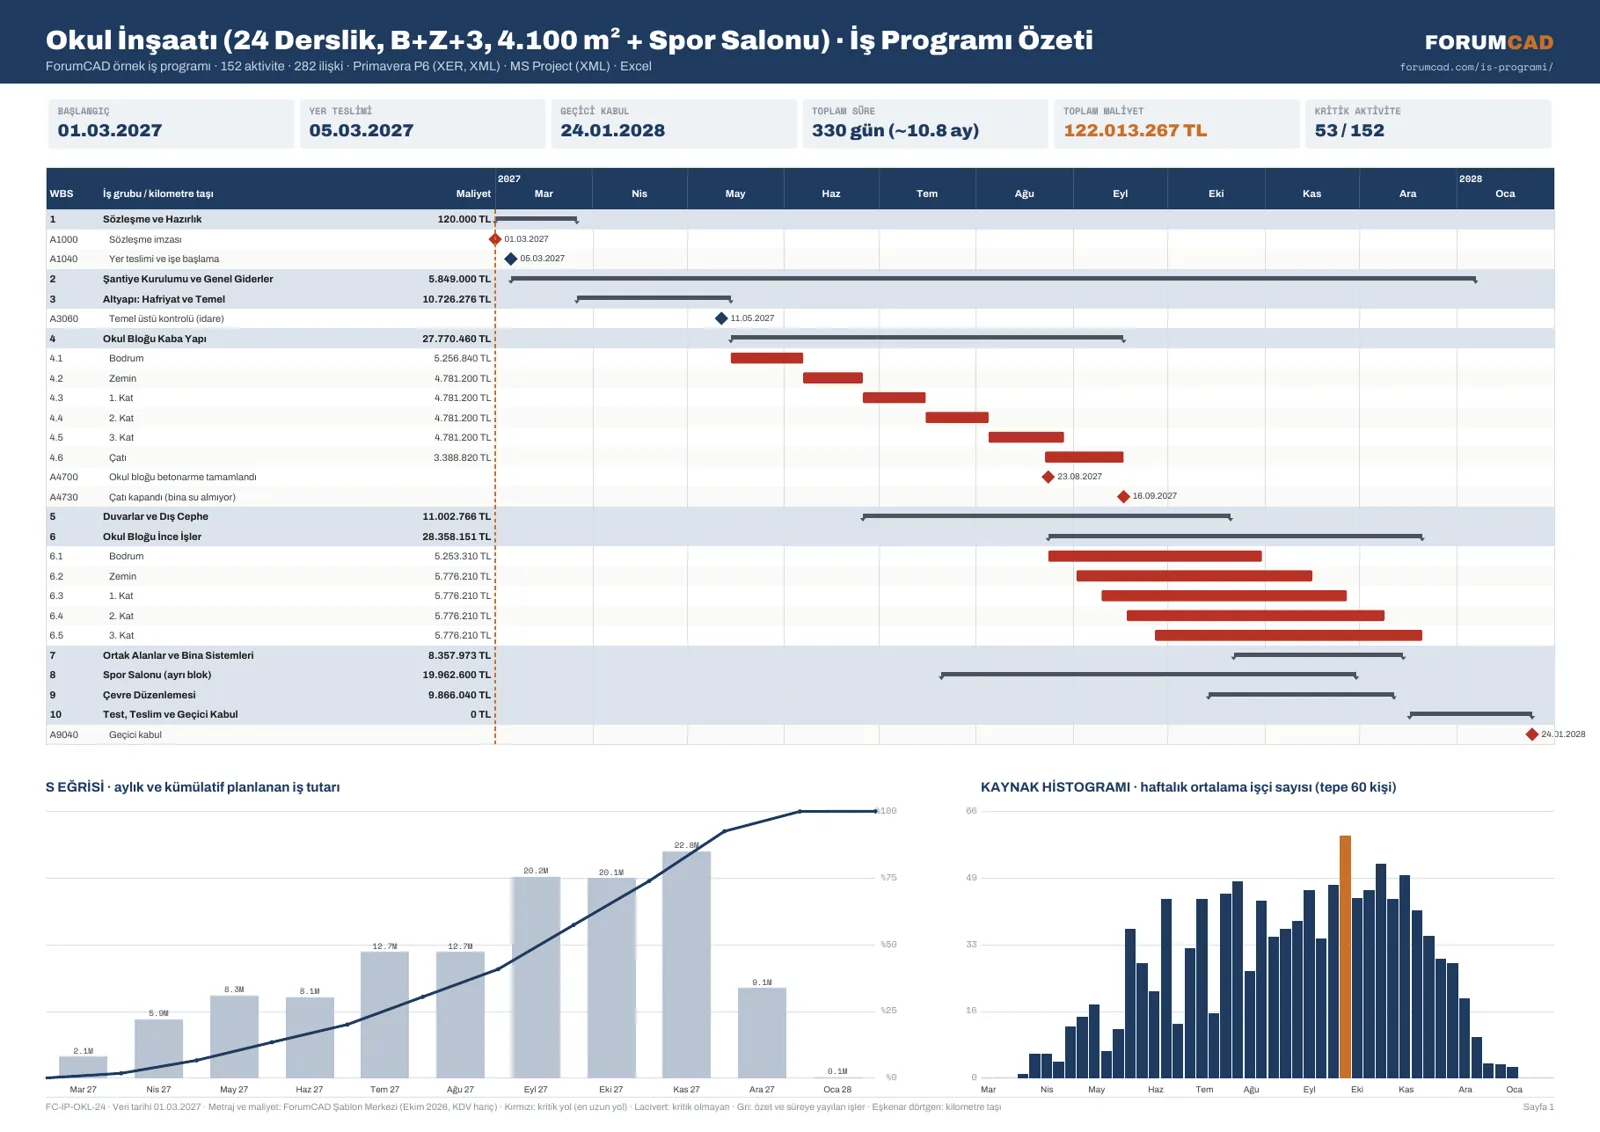Select the row Test, Teslim ve Geçici Kabul
This screenshot has height=1132, width=1600.
pyautogui.click(x=800, y=714)
